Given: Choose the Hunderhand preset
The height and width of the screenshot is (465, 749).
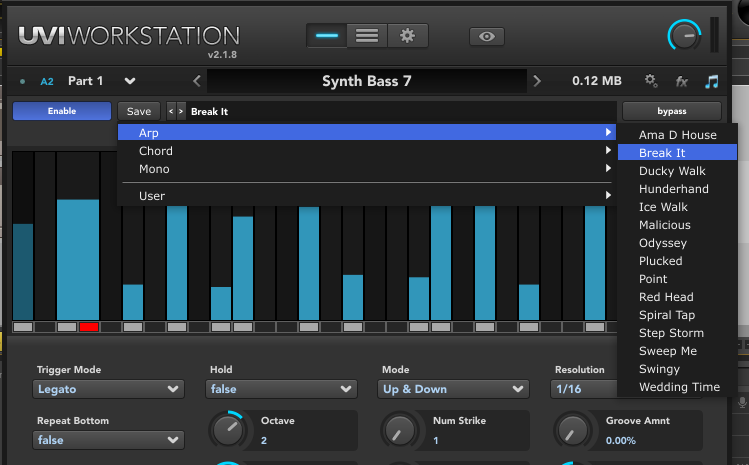Looking at the screenshot, I should tap(677, 189).
